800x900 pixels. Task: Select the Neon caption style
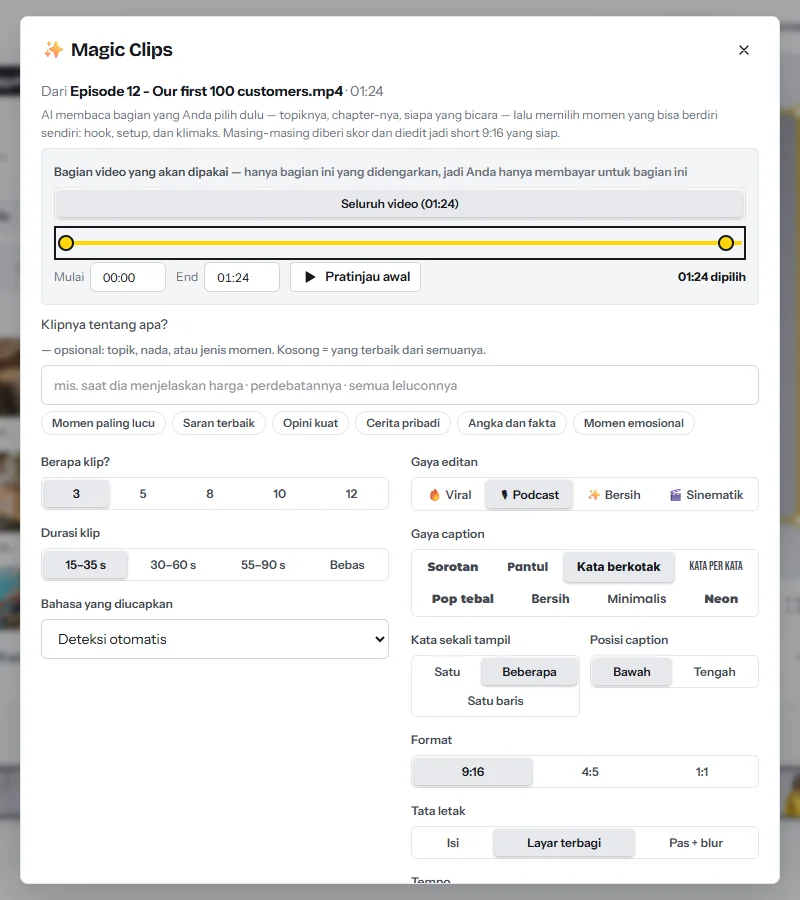coord(721,599)
